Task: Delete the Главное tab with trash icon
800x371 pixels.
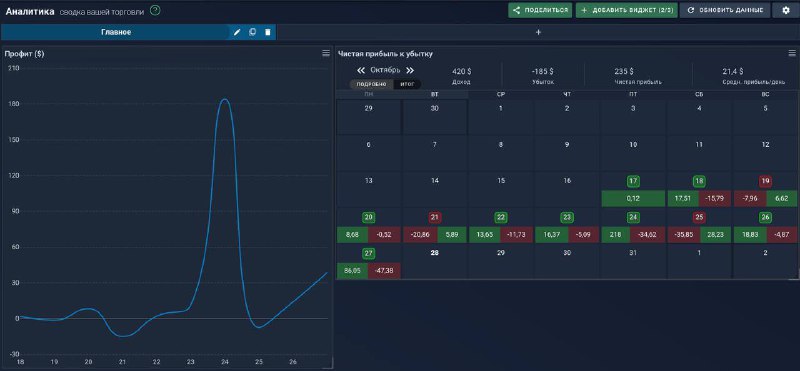Action: pyautogui.click(x=267, y=32)
